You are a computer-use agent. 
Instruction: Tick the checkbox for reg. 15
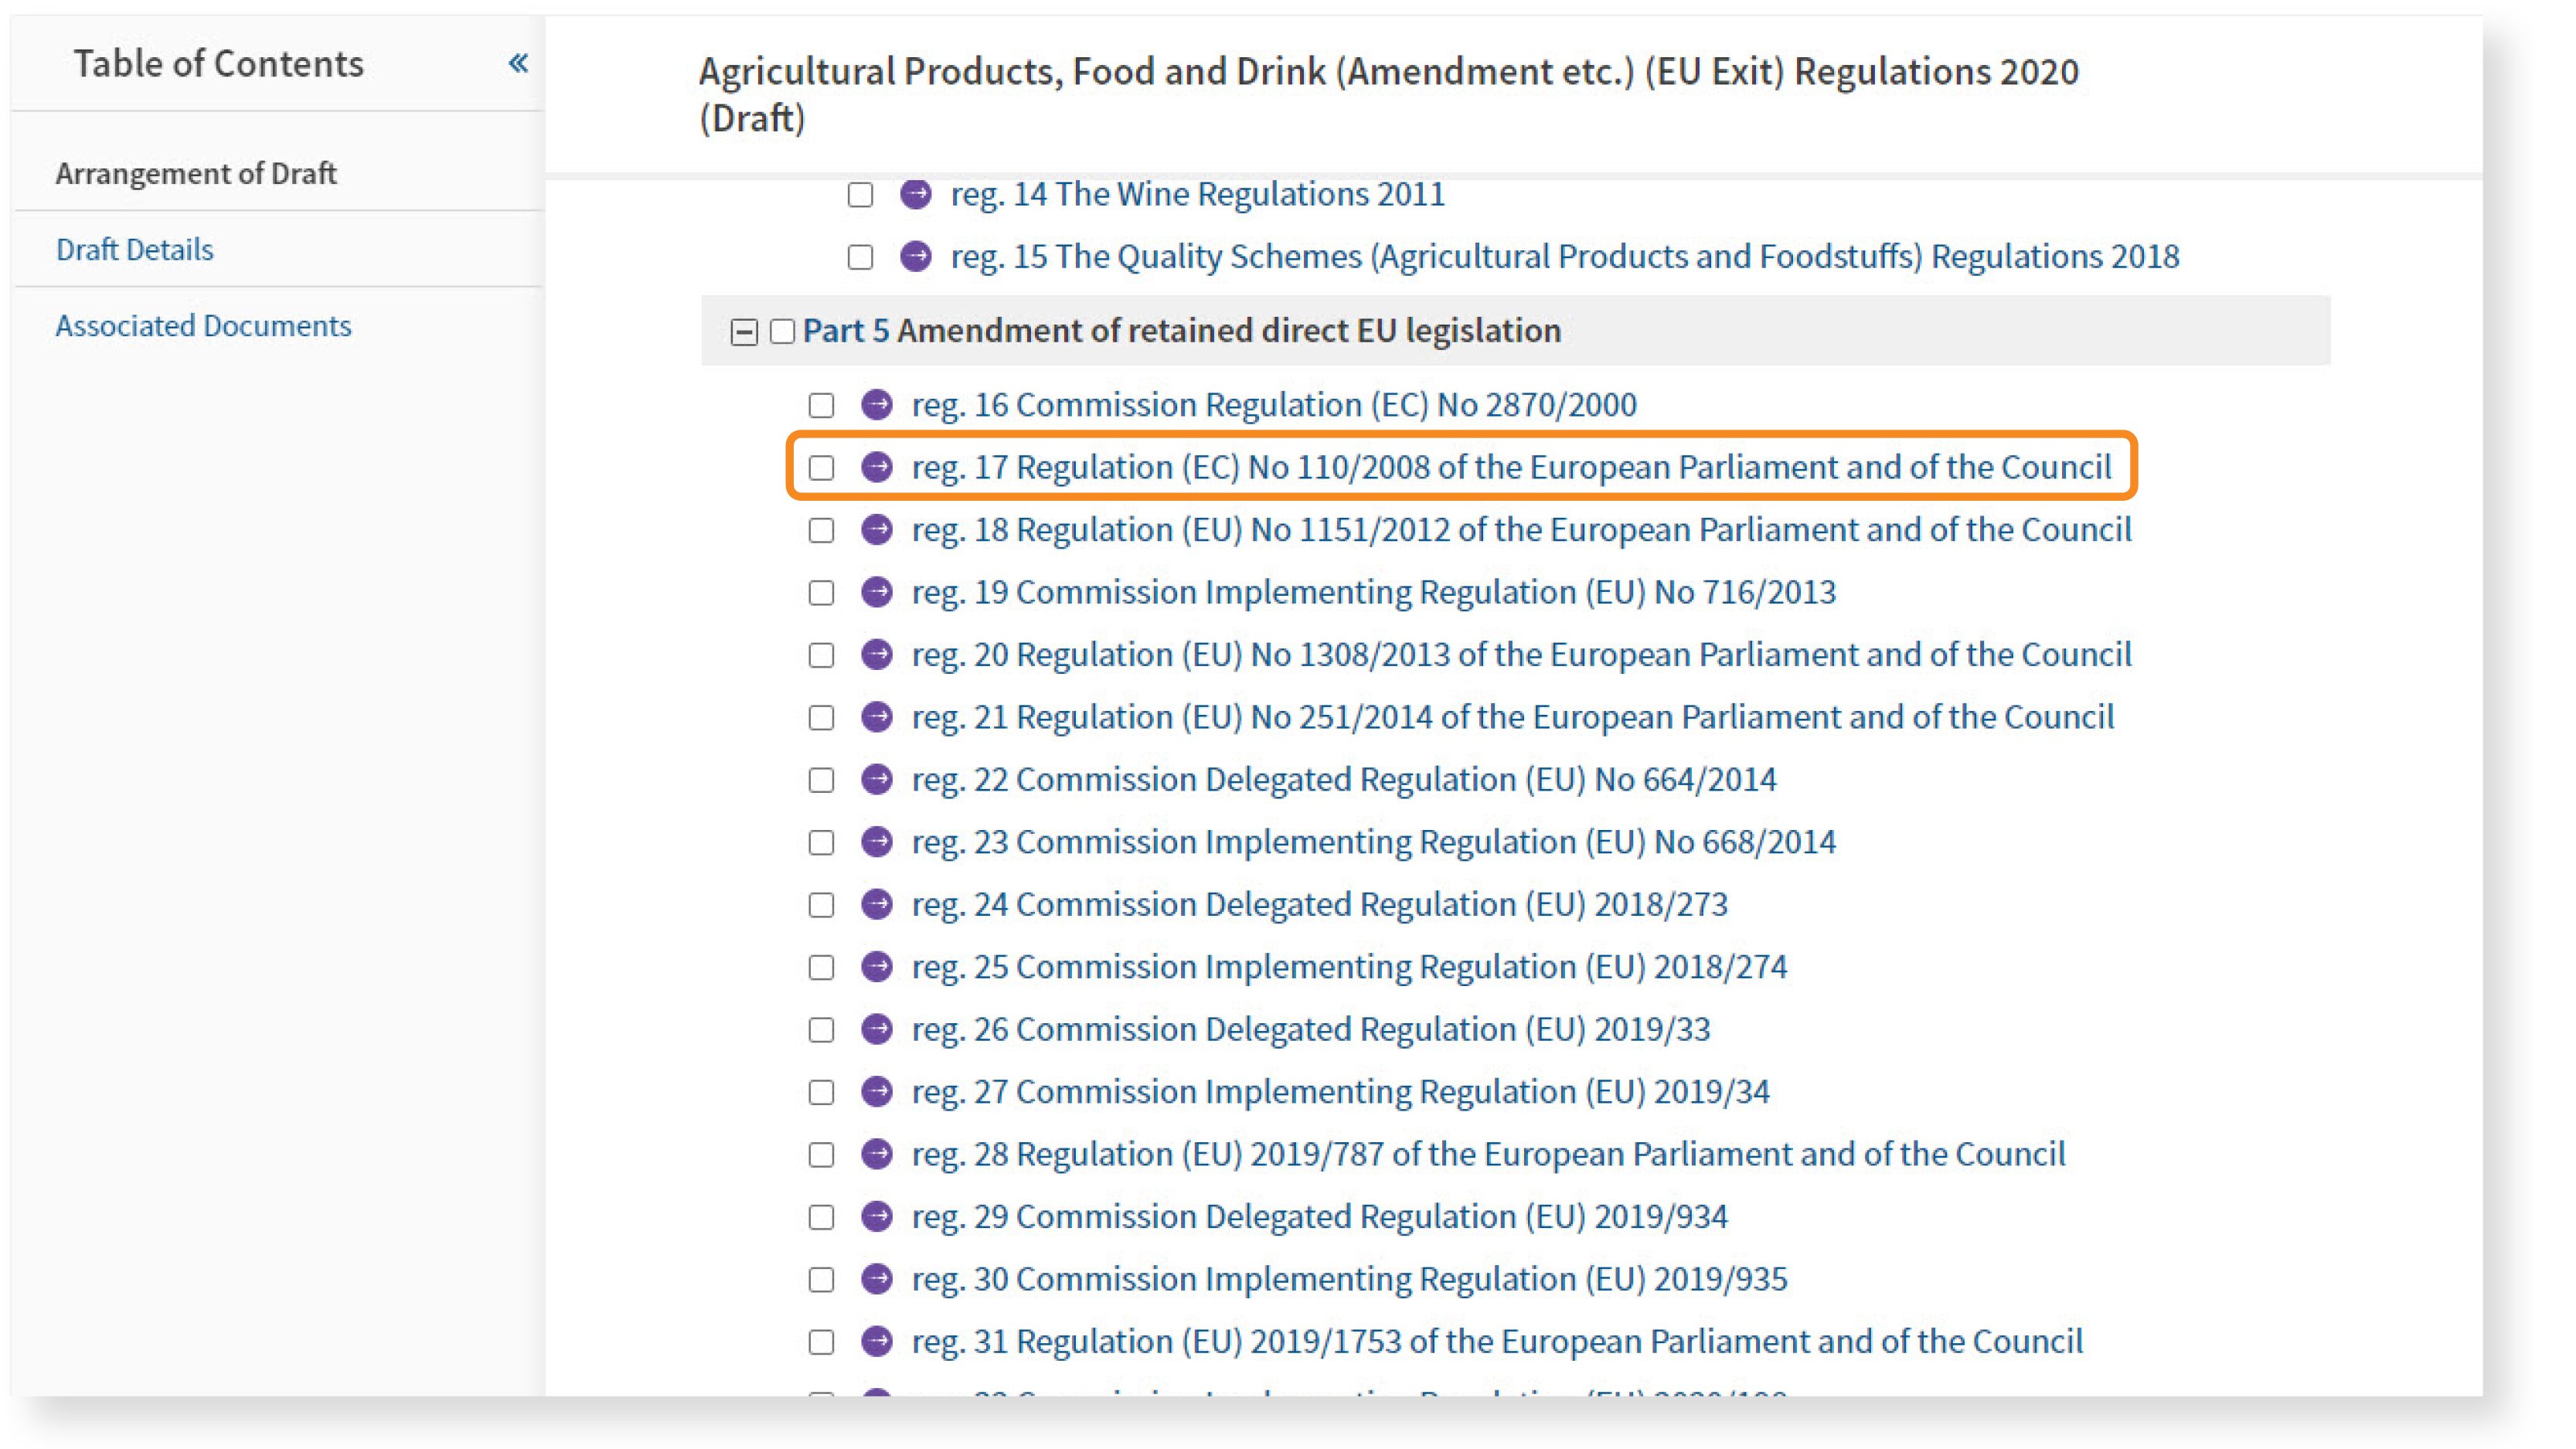[x=860, y=258]
